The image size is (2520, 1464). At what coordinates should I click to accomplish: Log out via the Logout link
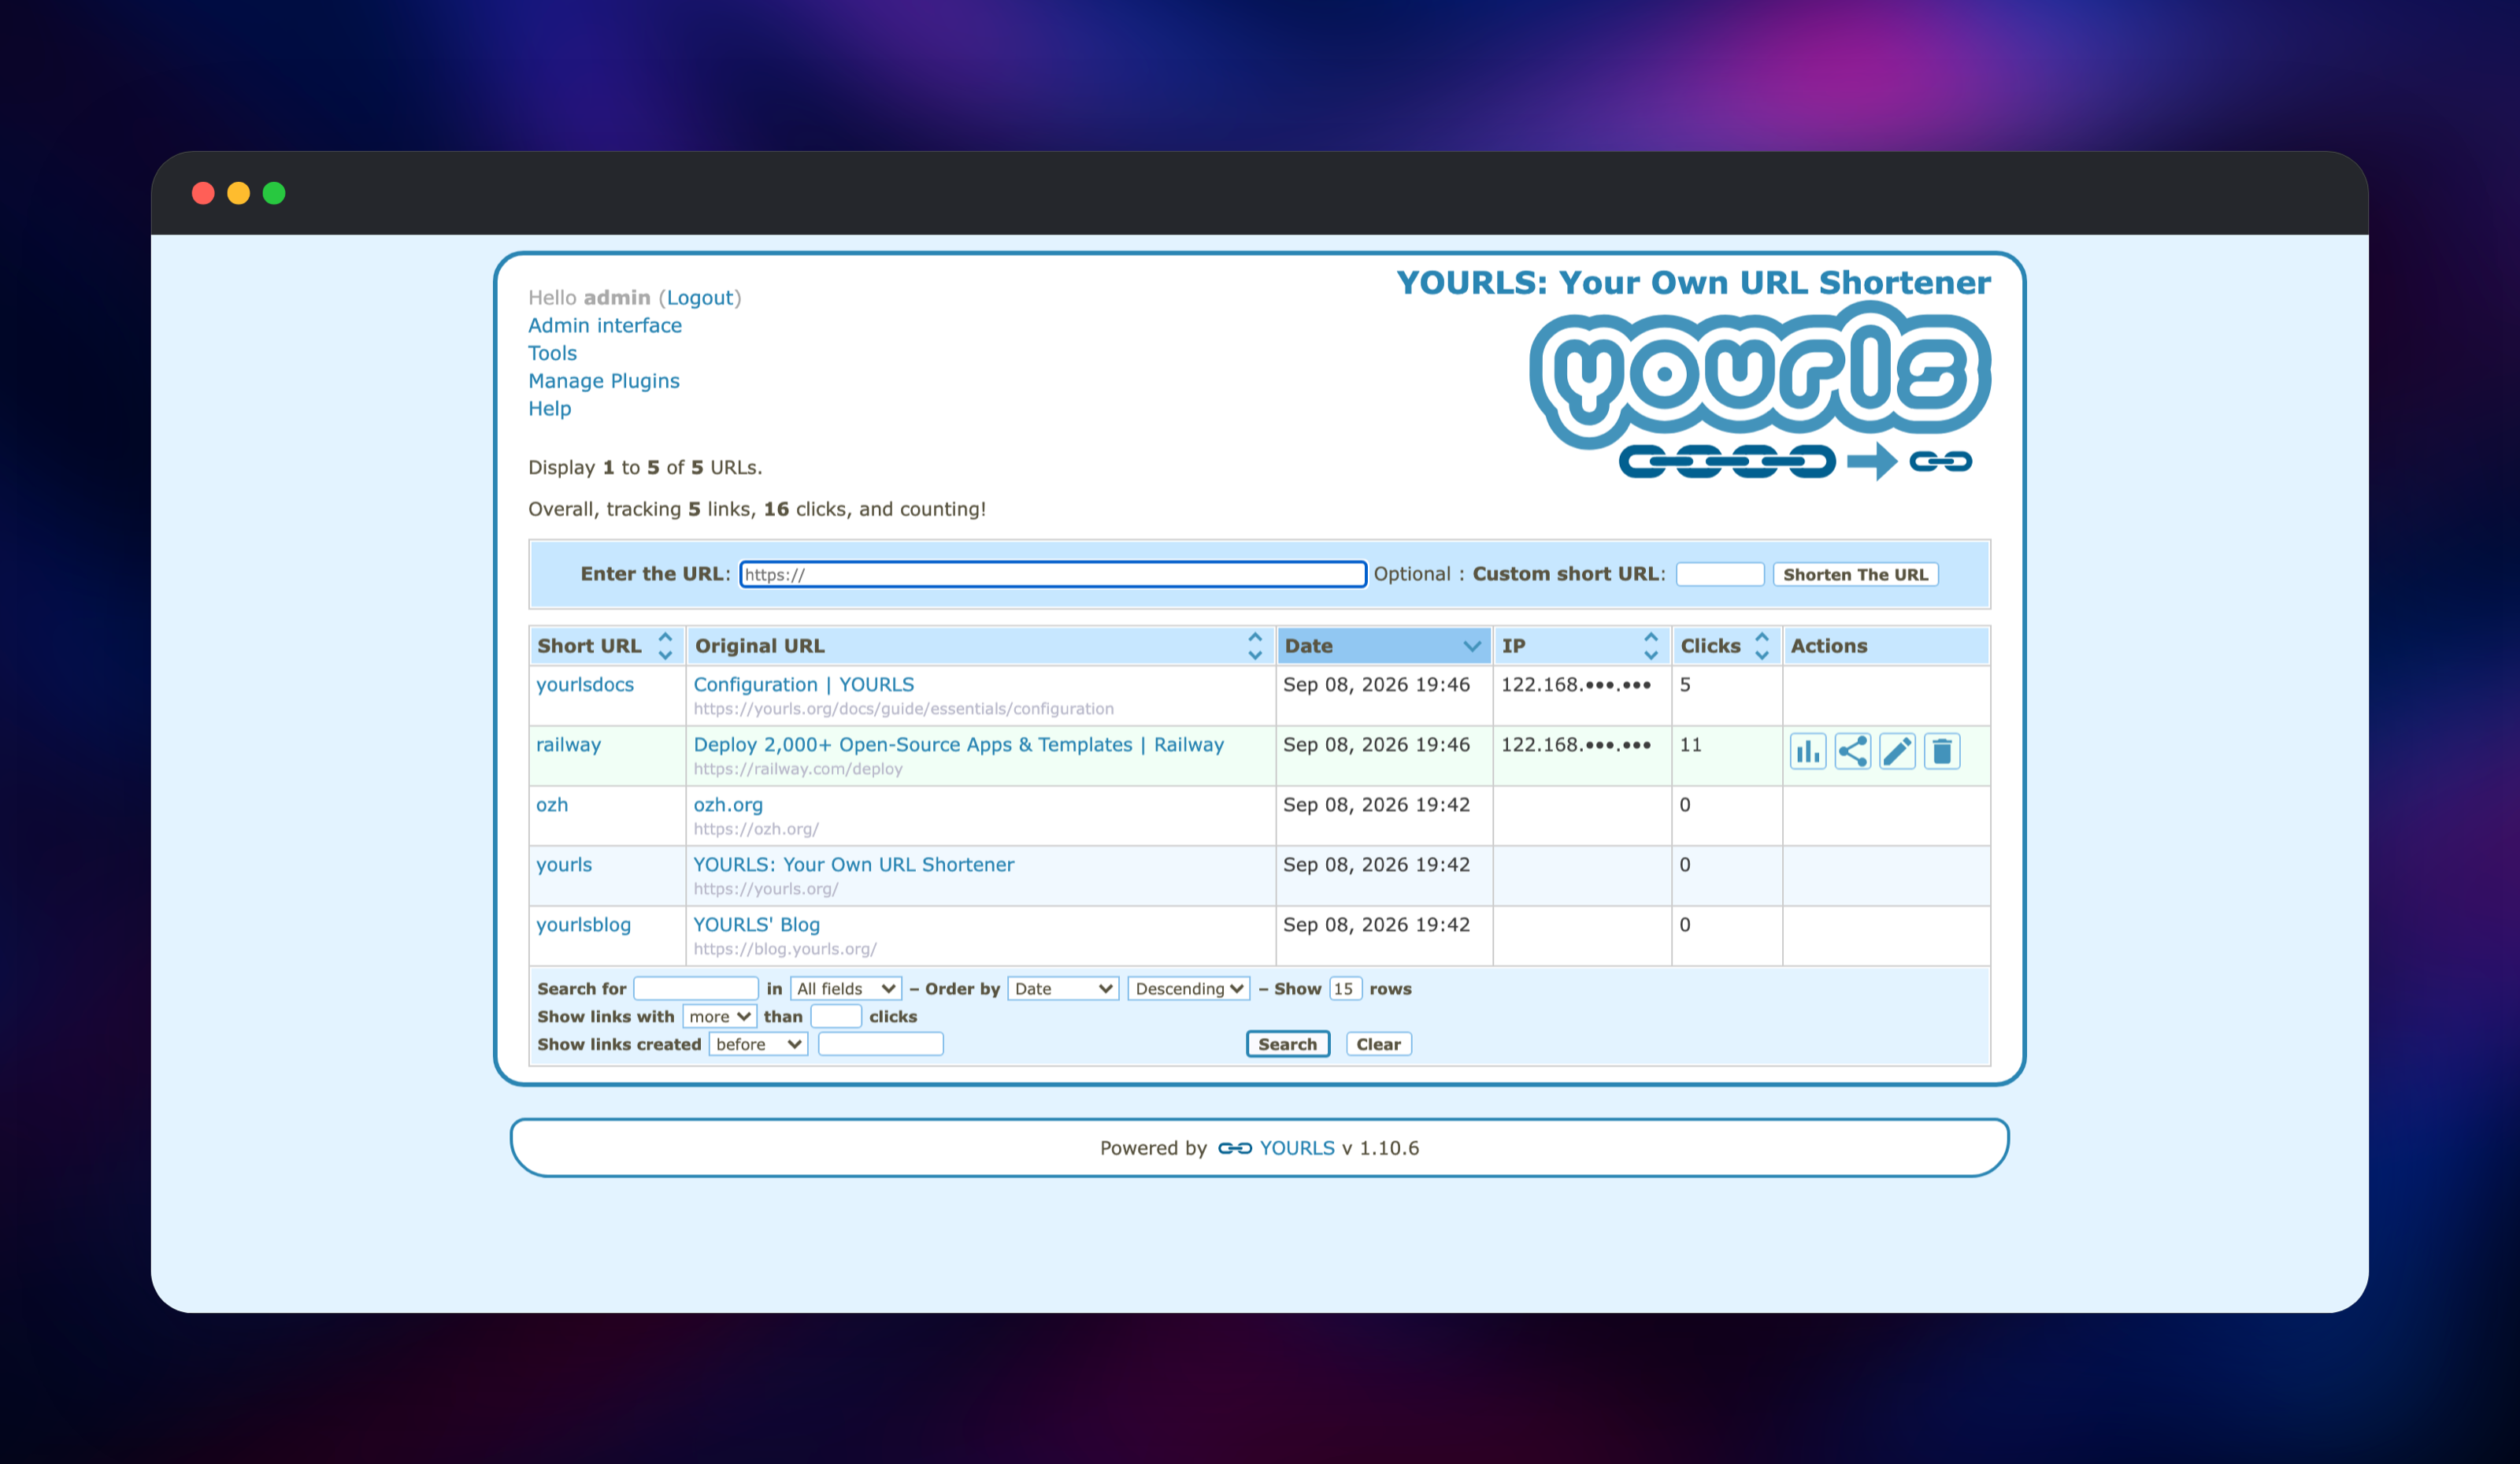[700, 297]
